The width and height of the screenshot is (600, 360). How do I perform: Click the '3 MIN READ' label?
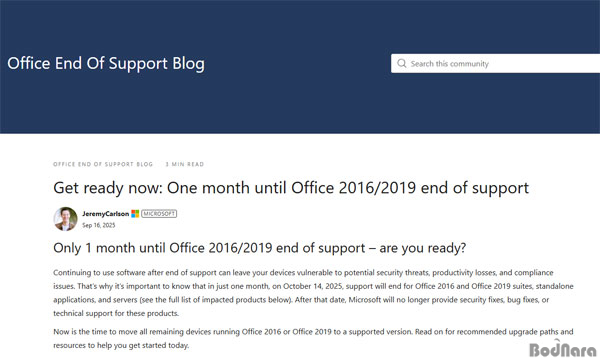pyautogui.click(x=184, y=164)
